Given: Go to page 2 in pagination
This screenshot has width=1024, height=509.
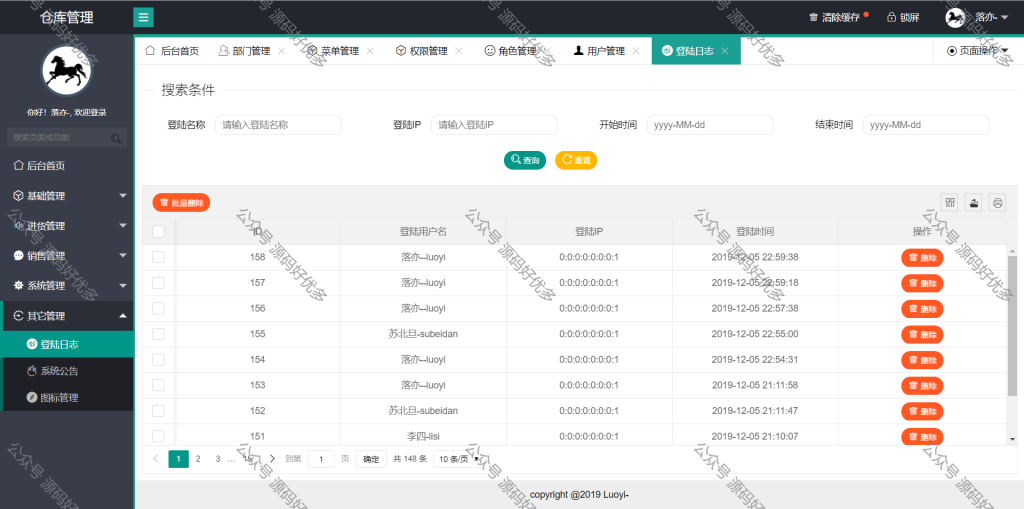Looking at the screenshot, I should [198, 459].
